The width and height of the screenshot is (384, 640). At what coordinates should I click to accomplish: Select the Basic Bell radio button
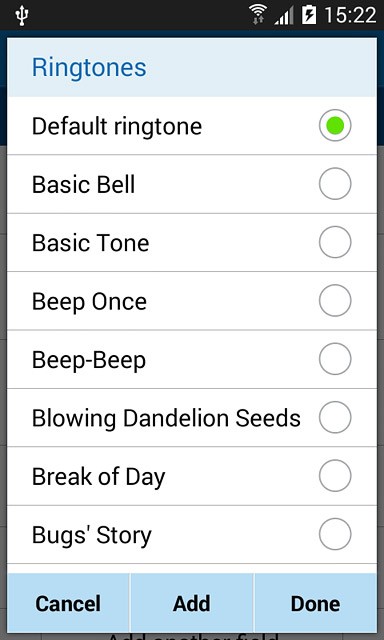pyautogui.click(x=335, y=184)
